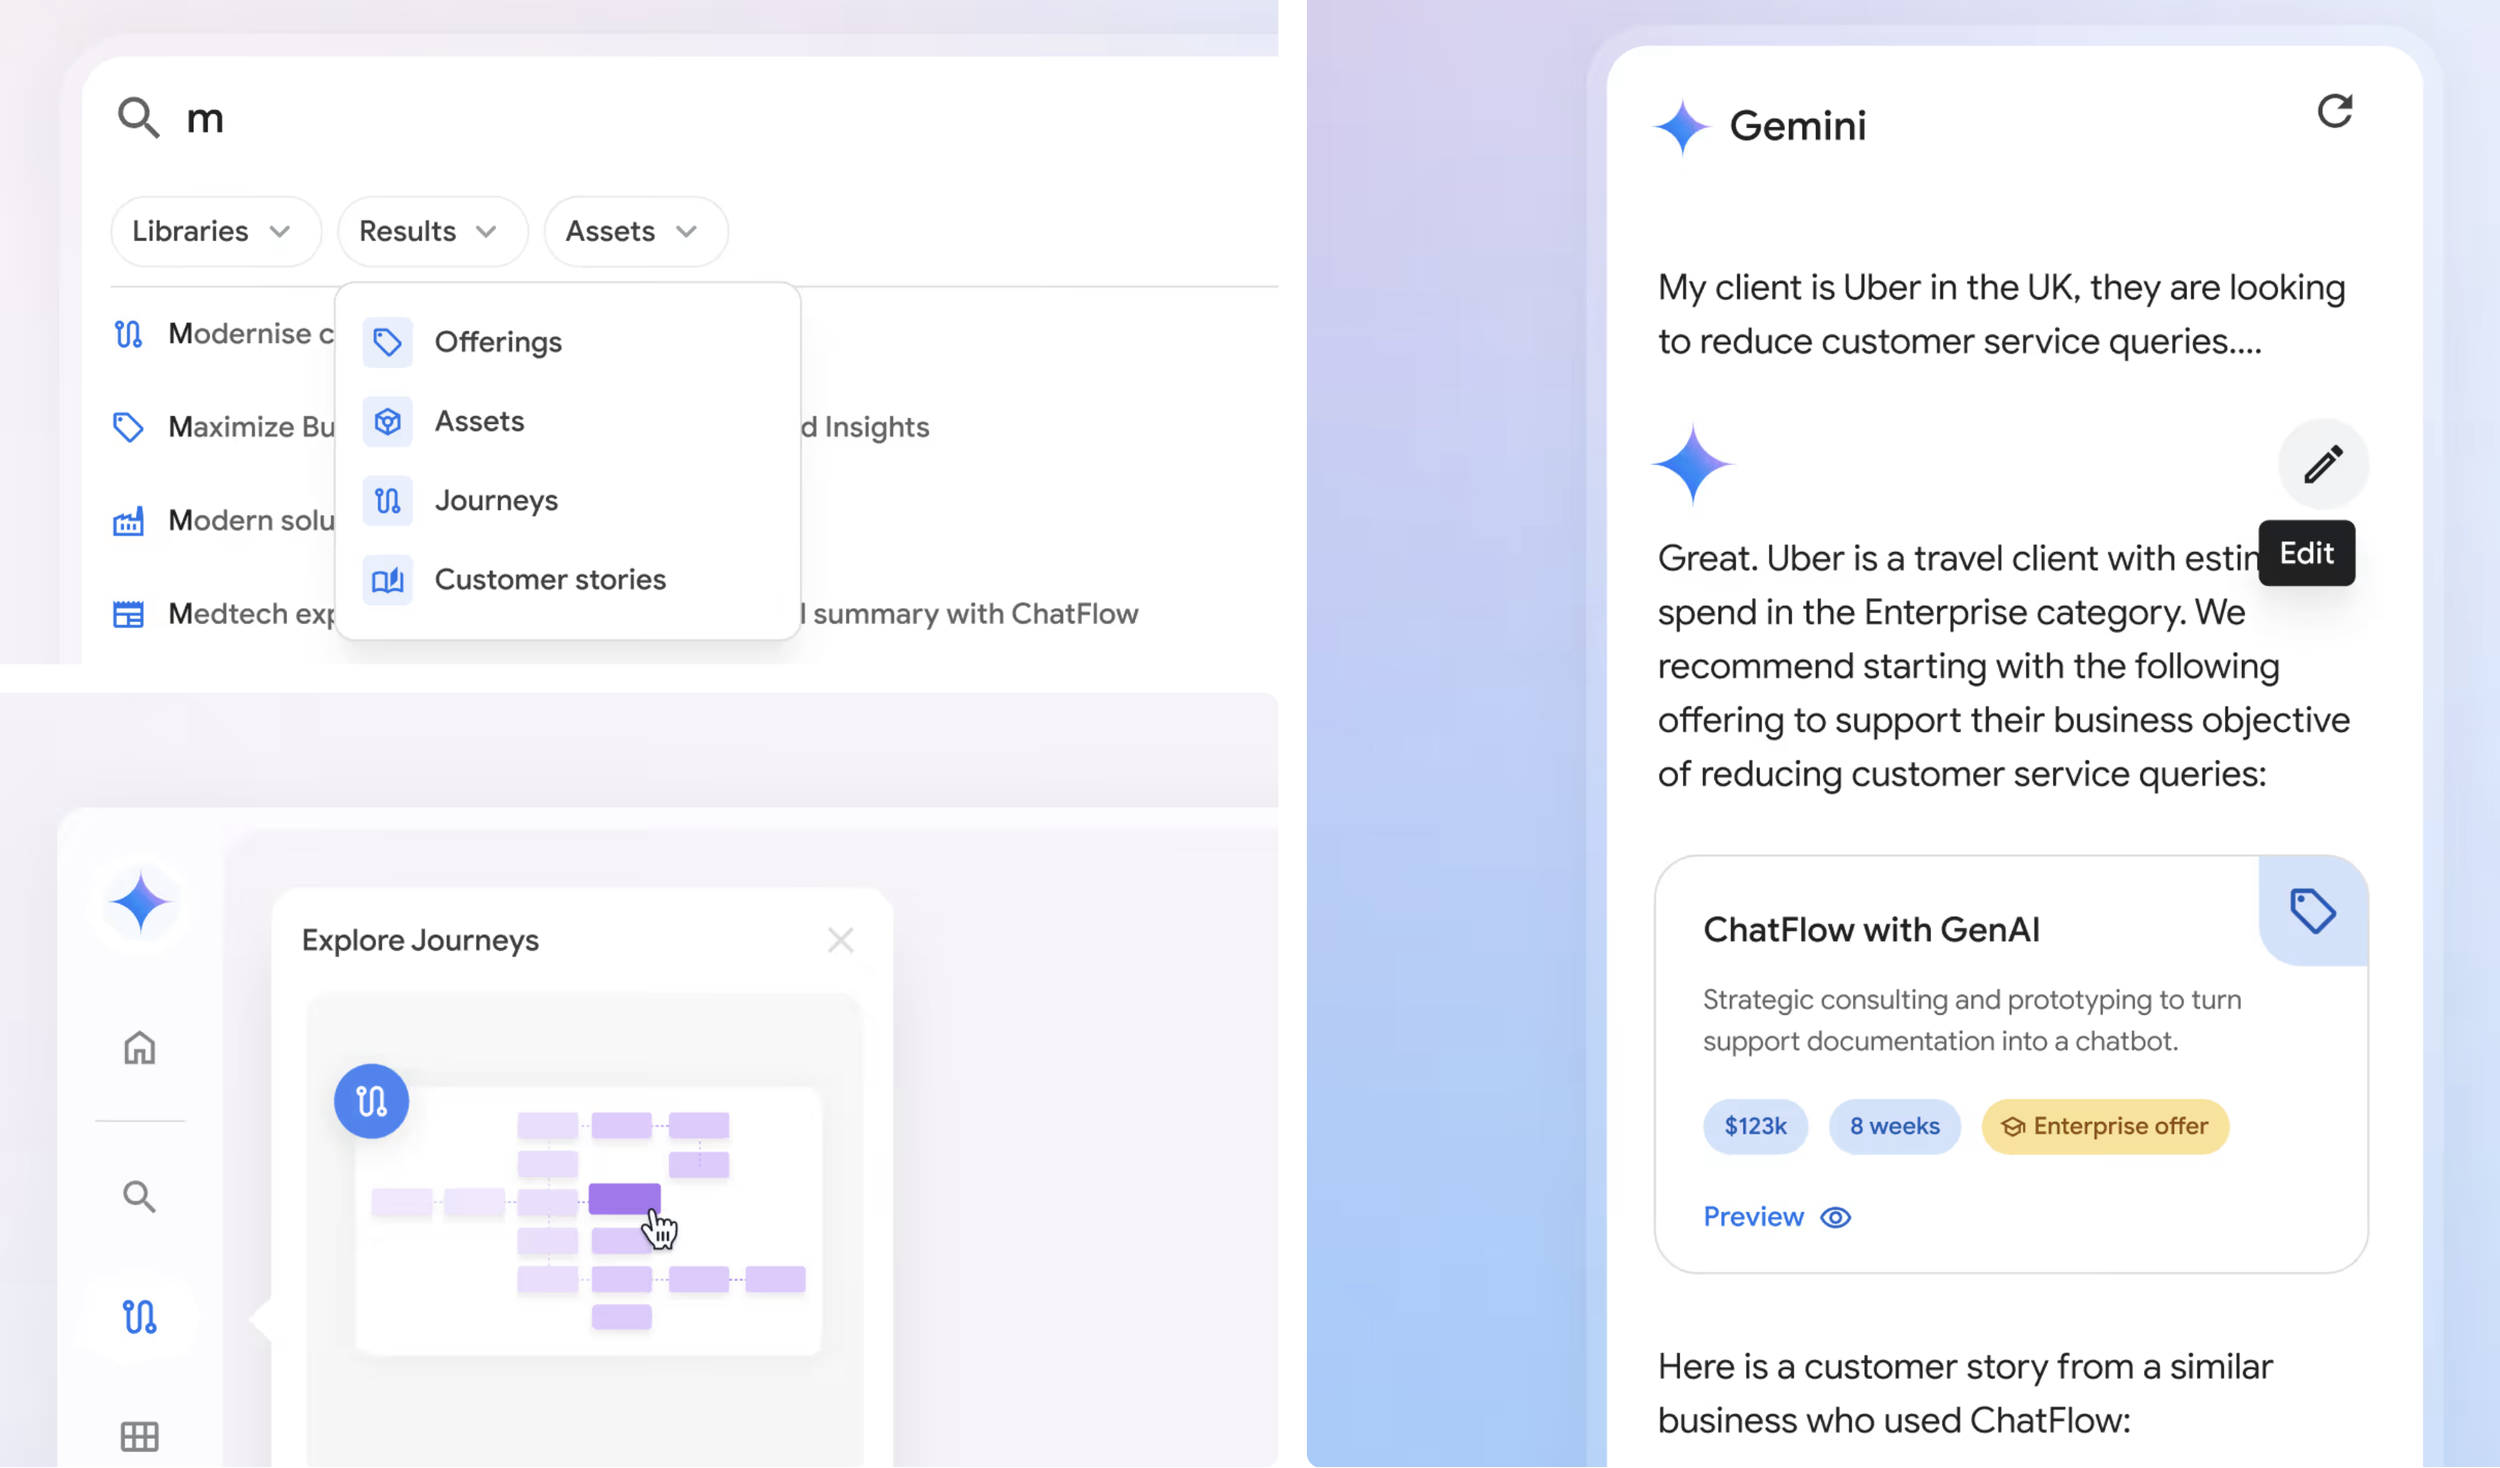The width and height of the screenshot is (2500, 1468).
Task: Click the Gemini logo sparkle in the header
Action: (1682, 127)
